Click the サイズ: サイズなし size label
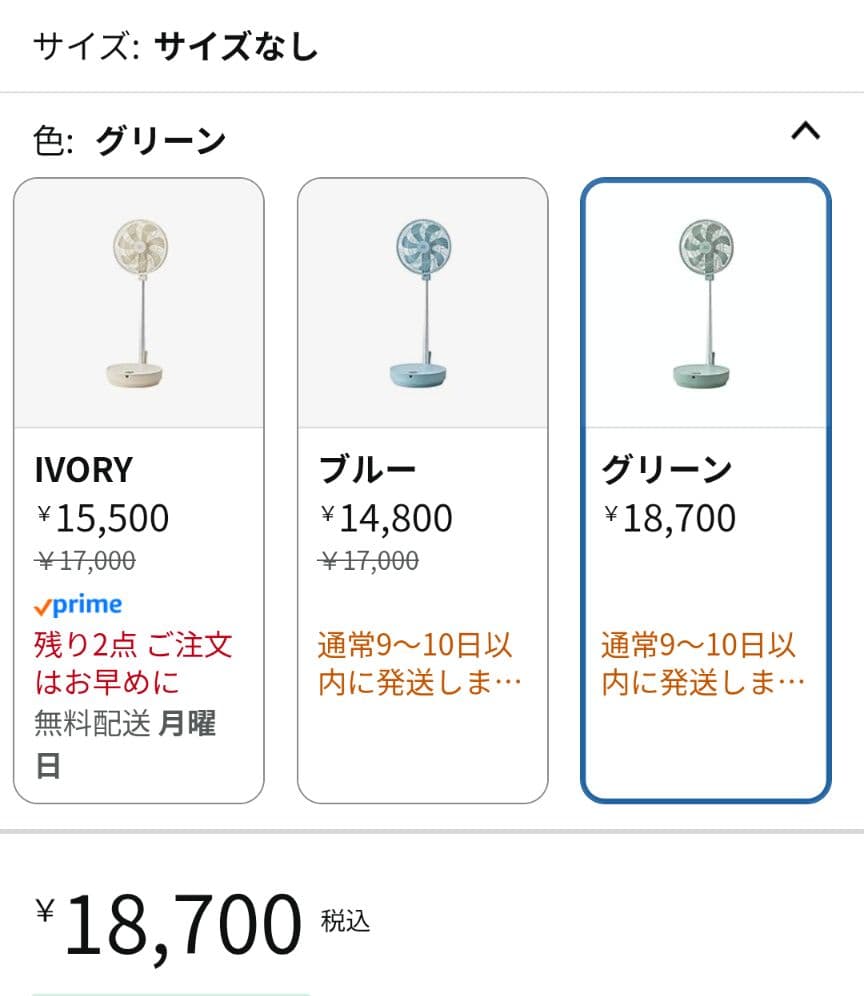This screenshot has width=864, height=996. pos(175,46)
